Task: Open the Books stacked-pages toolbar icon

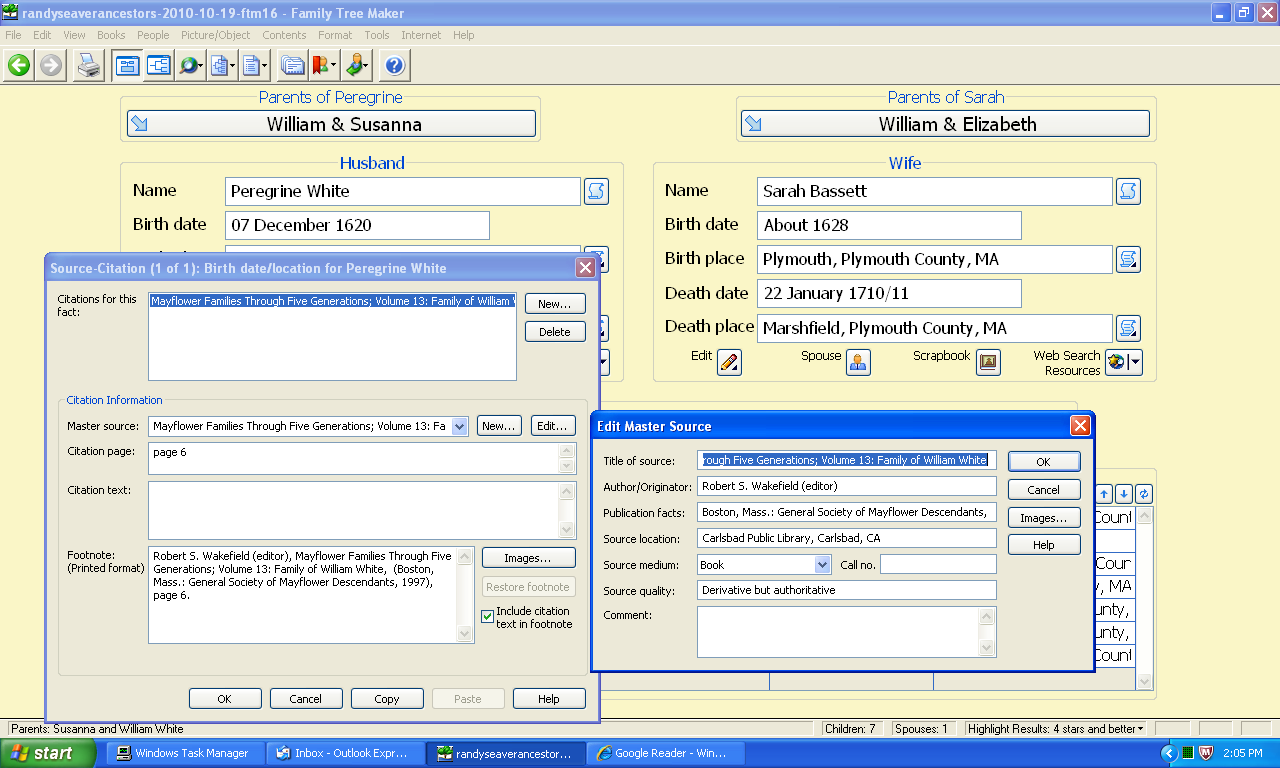Action: pos(293,66)
